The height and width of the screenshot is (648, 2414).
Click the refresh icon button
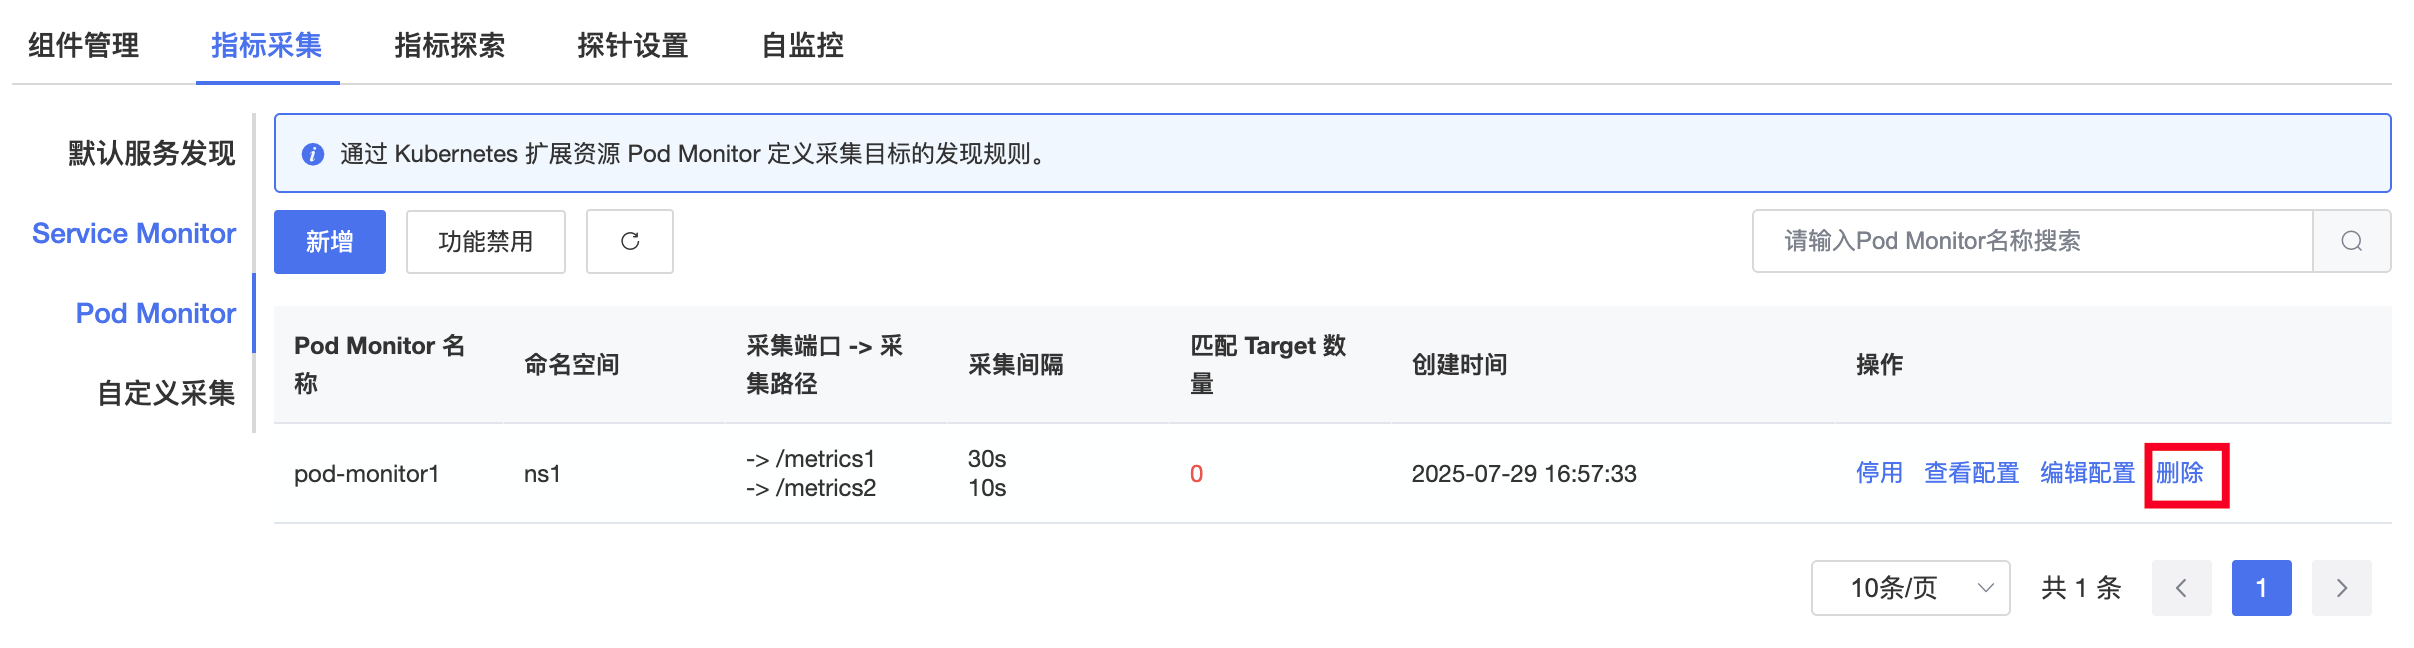point(629,241)
